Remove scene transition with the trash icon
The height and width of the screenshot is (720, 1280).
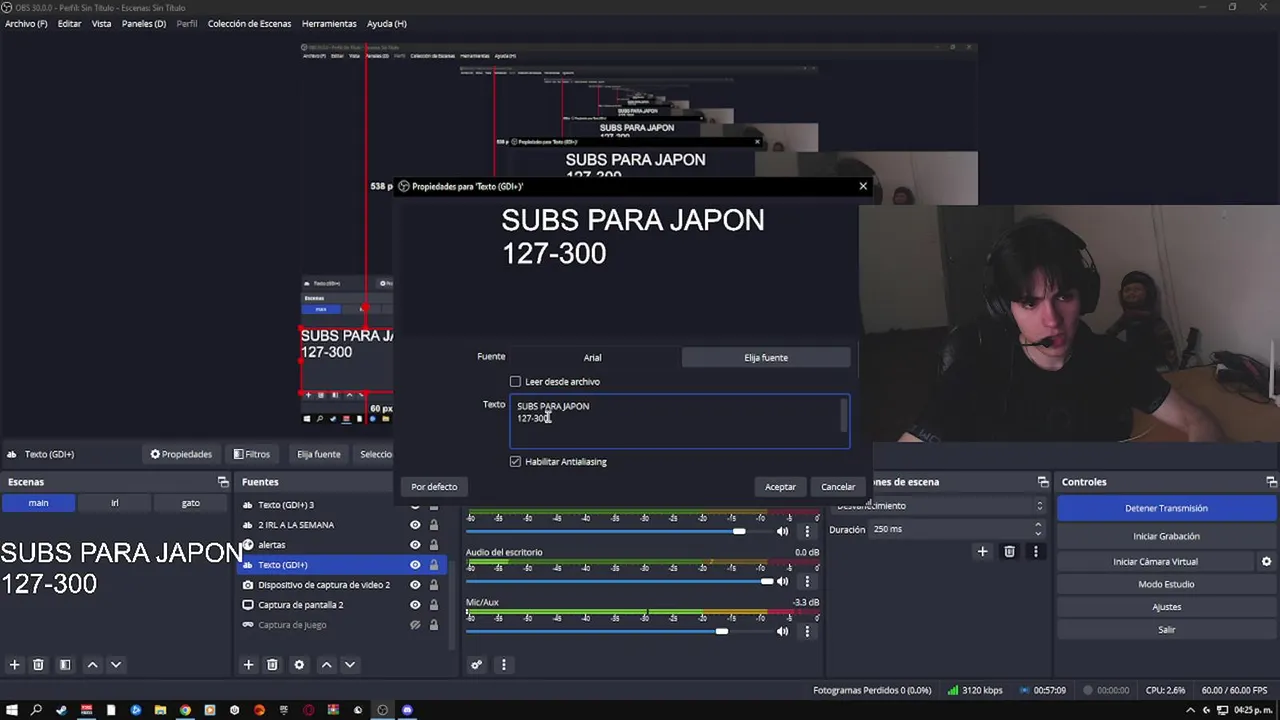click(x=1009, y=551)
